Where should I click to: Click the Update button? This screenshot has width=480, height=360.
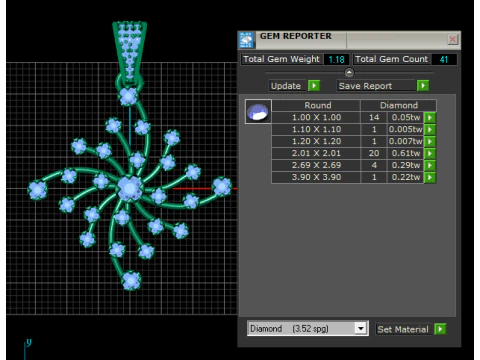coord(288,86)
